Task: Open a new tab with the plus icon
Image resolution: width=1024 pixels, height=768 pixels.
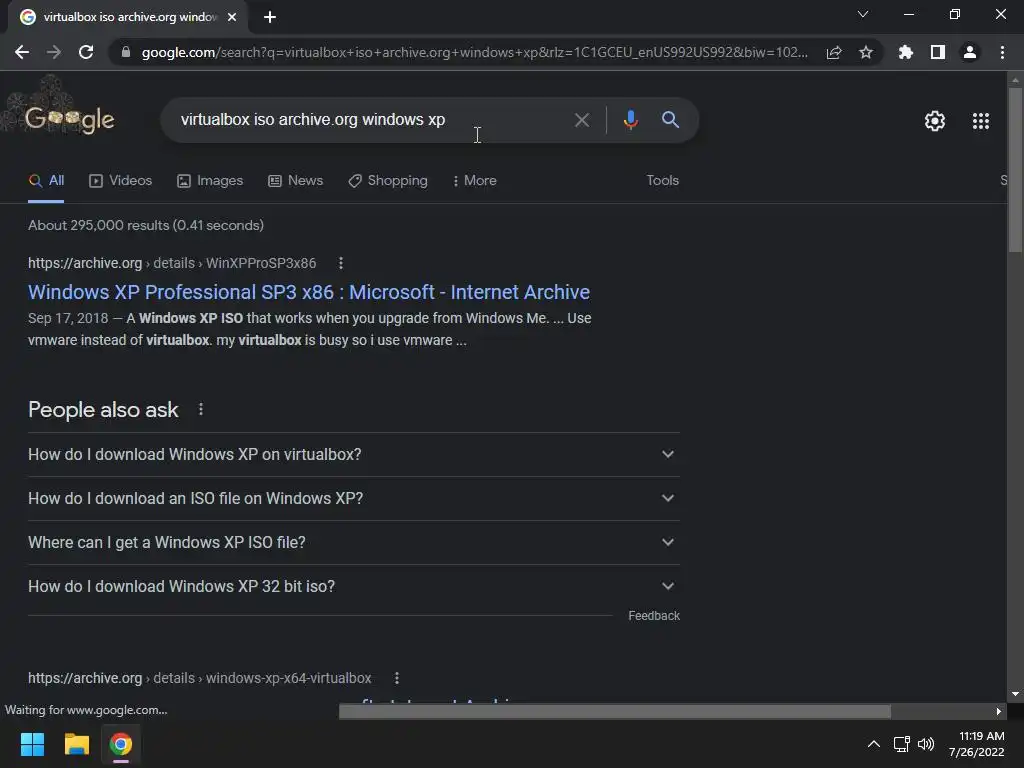Action: pos(270,17)
